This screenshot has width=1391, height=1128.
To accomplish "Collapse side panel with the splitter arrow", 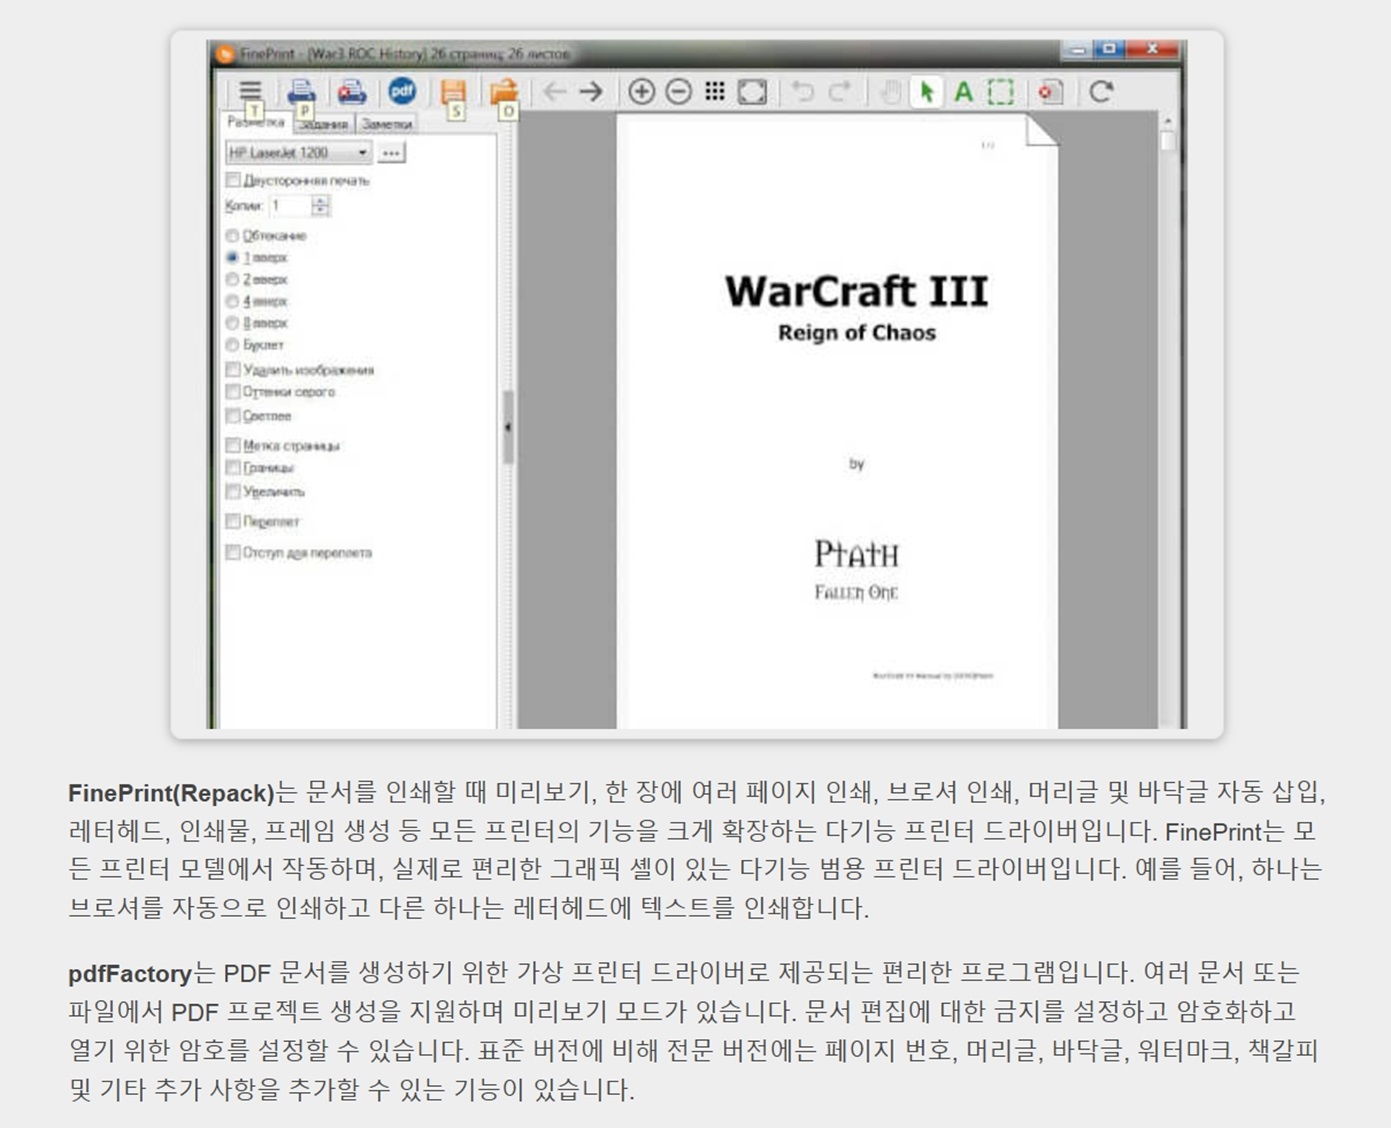I will coord(508,427).
